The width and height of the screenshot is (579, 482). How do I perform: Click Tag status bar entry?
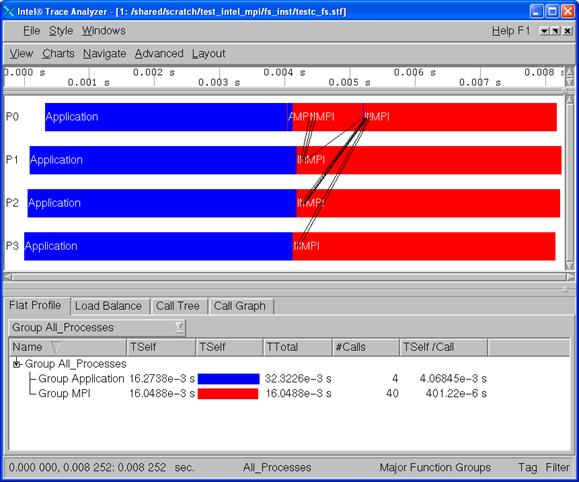pos(527,468)
